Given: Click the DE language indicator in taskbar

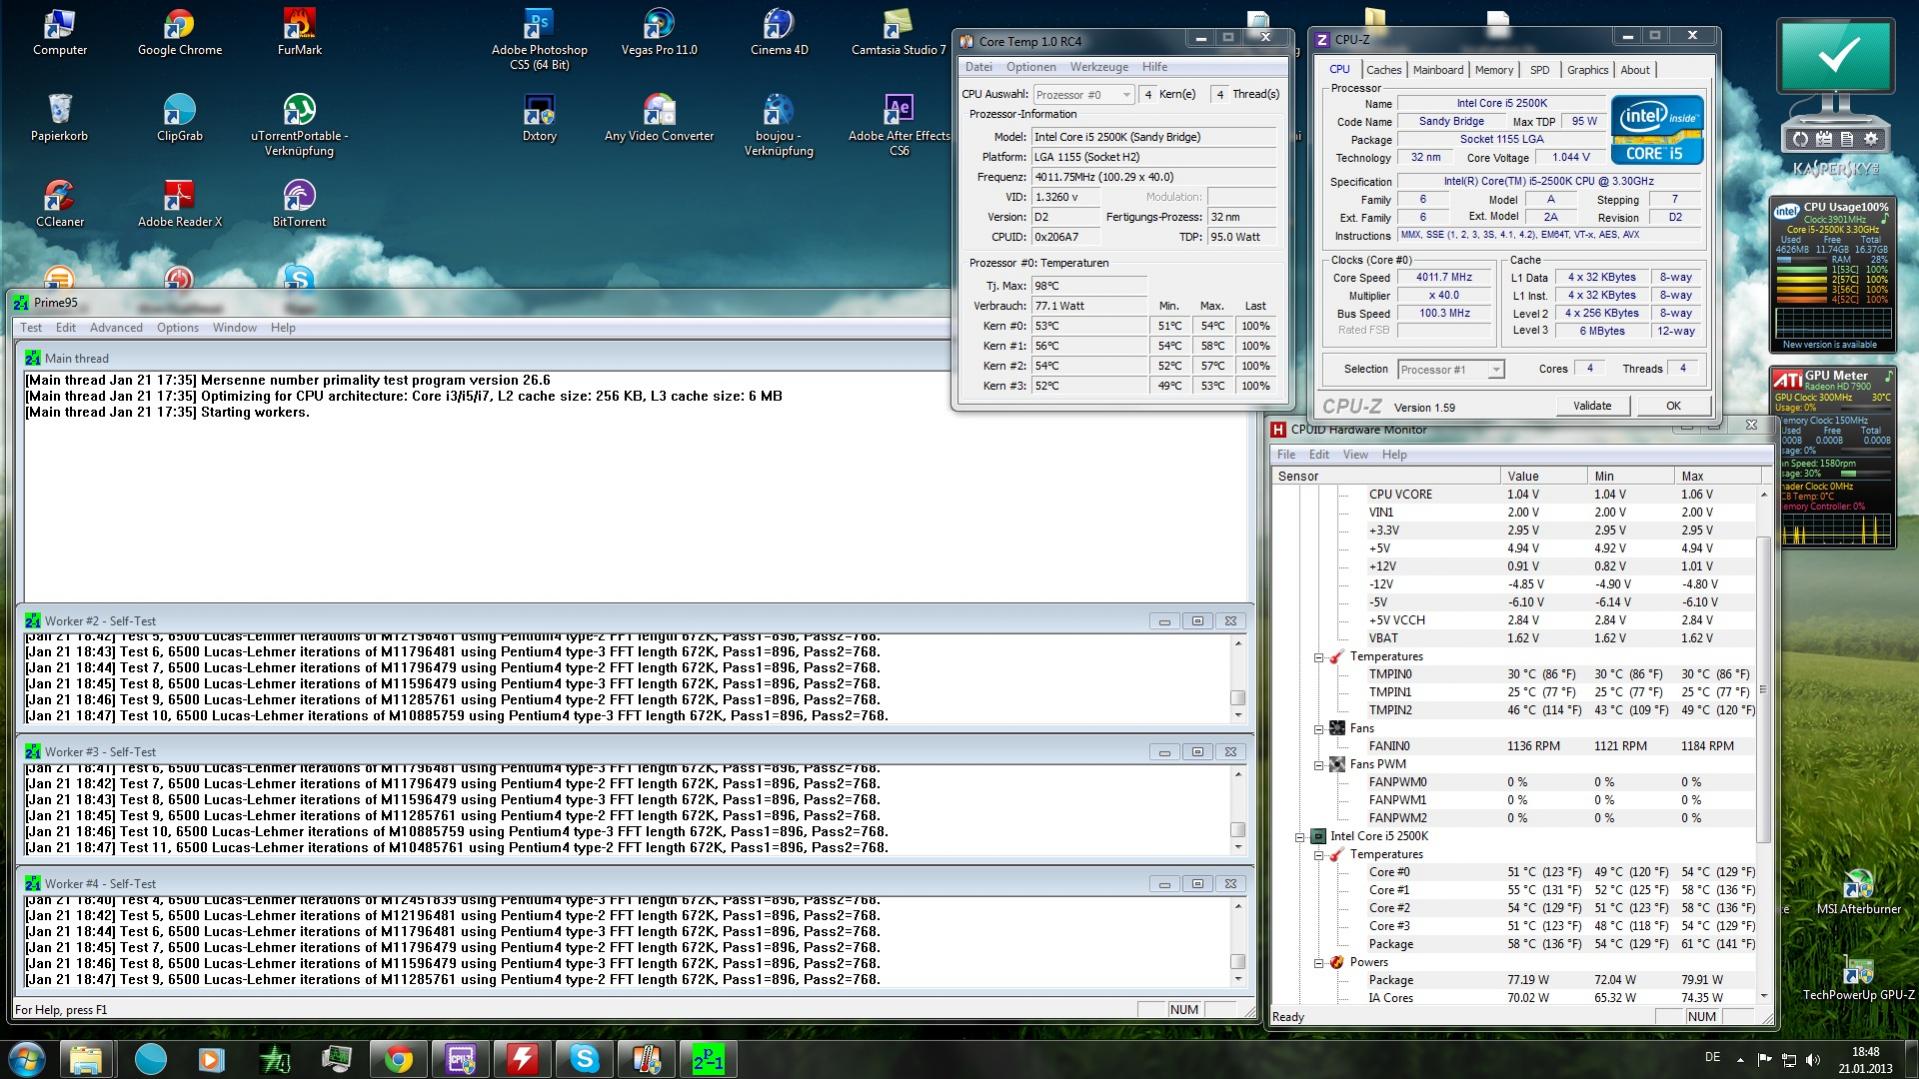Looking at the screenshot, I should pos(1712,1057).
